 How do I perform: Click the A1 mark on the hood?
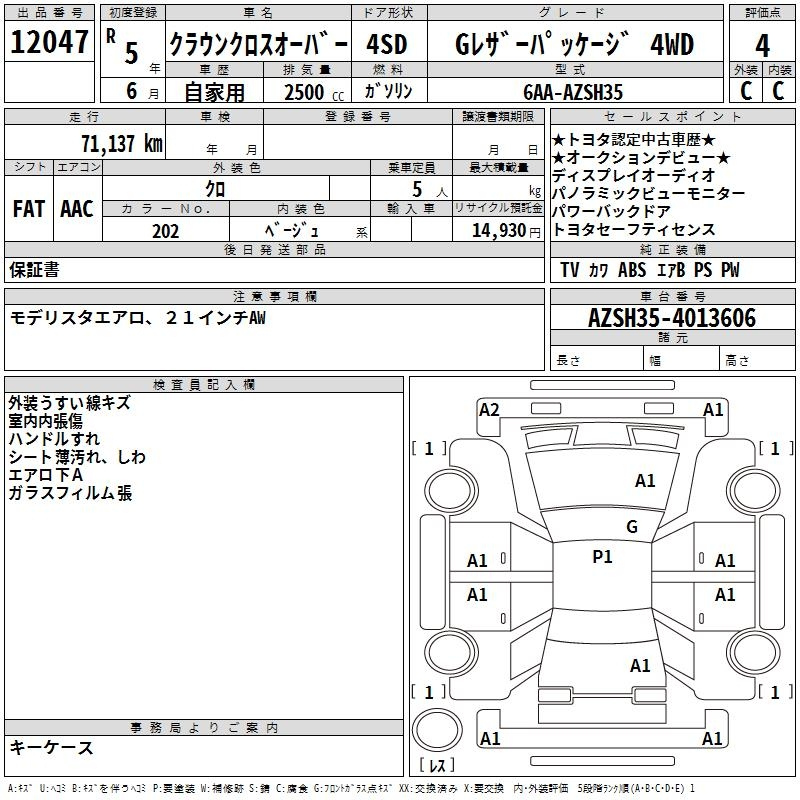[x=645, y=481]
